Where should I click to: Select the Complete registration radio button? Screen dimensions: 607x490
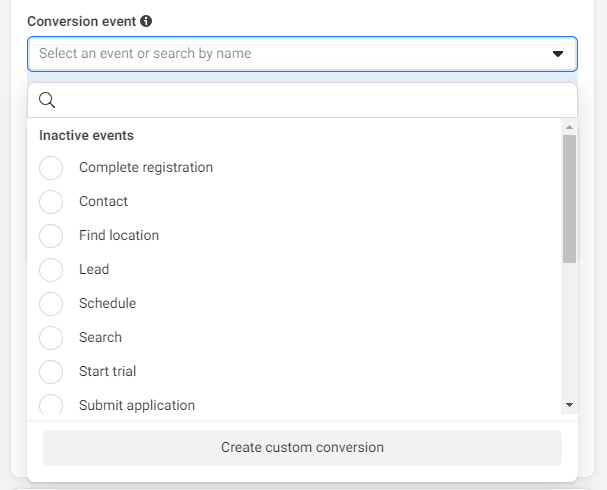[x=51, y=168]
